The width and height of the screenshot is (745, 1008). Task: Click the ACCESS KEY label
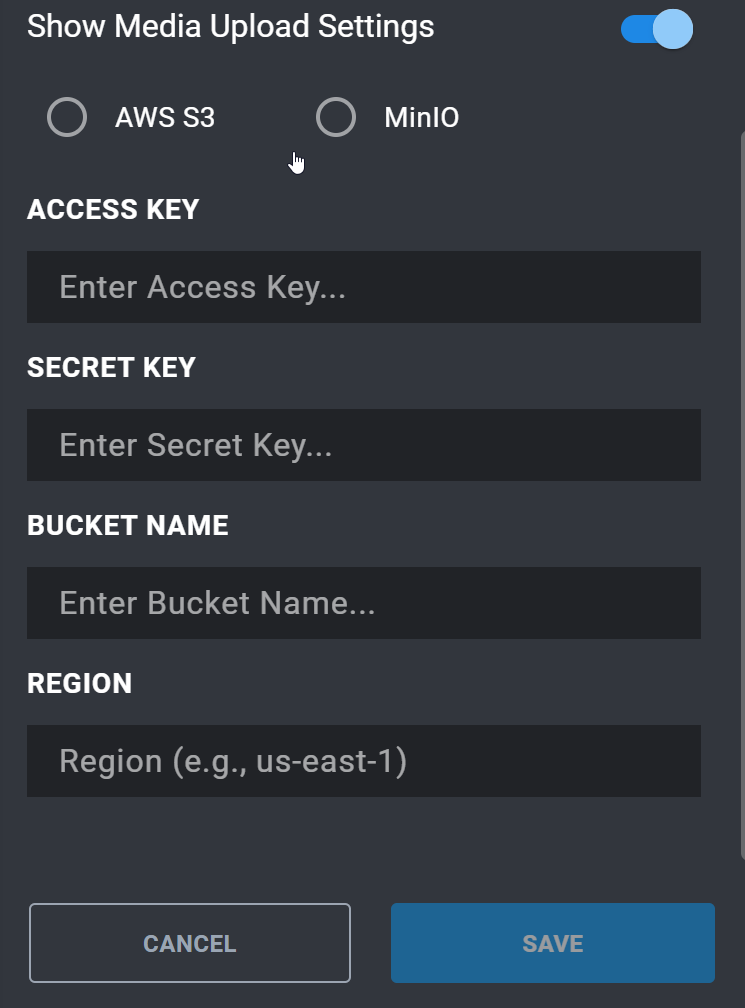click(112, 209)
